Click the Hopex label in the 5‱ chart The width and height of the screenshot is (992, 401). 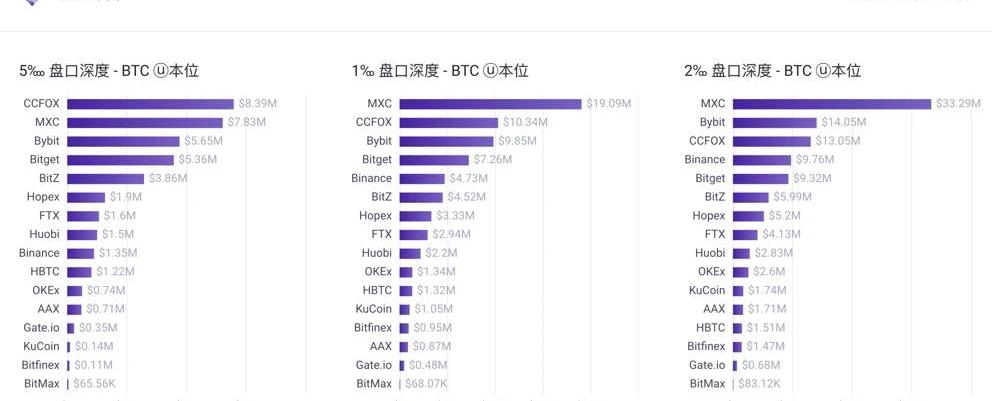43,197
